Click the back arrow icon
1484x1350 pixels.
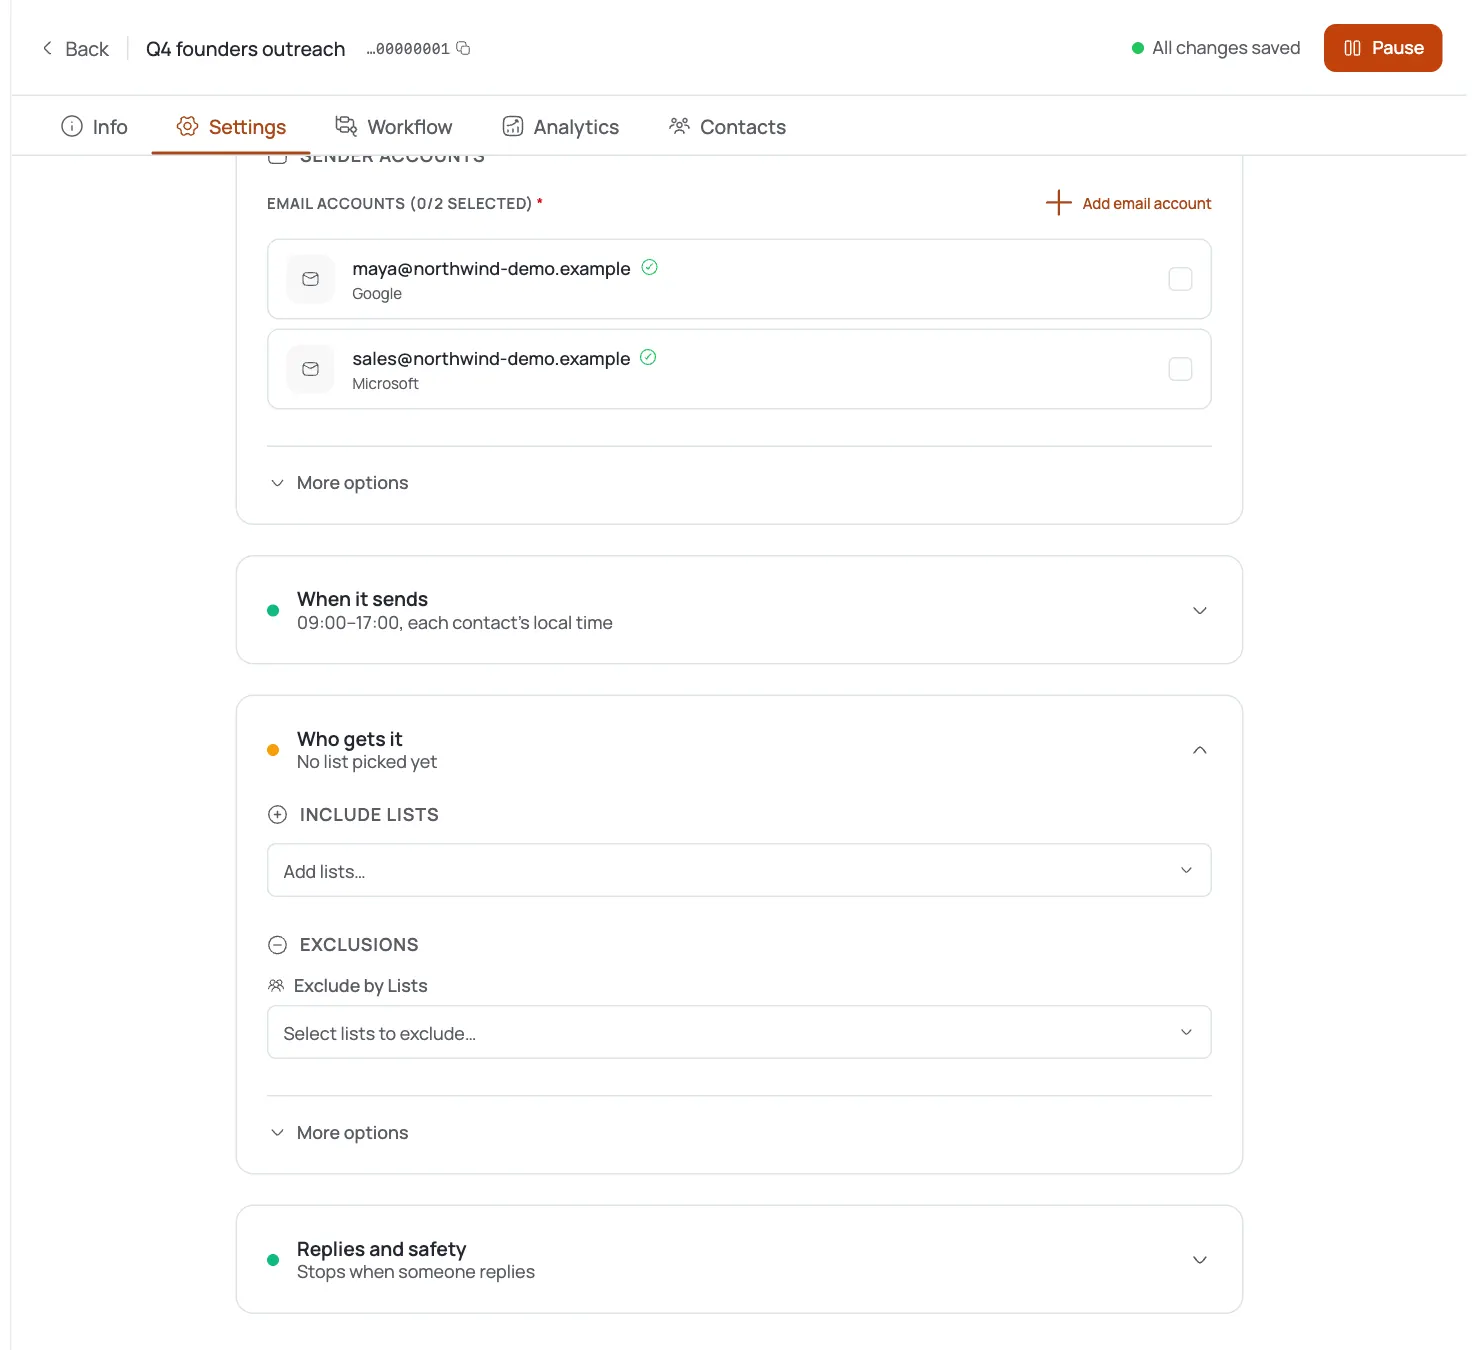(47, 48)
